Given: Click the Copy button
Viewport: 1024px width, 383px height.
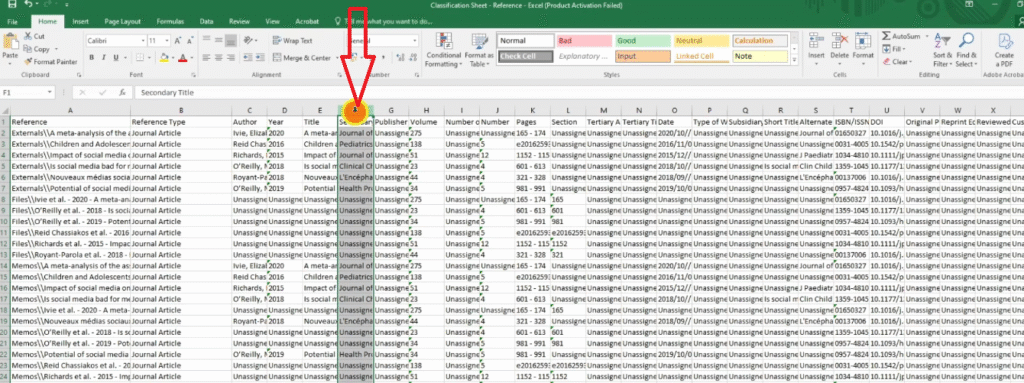Looking at the screenshot, I should coord(37,49).
